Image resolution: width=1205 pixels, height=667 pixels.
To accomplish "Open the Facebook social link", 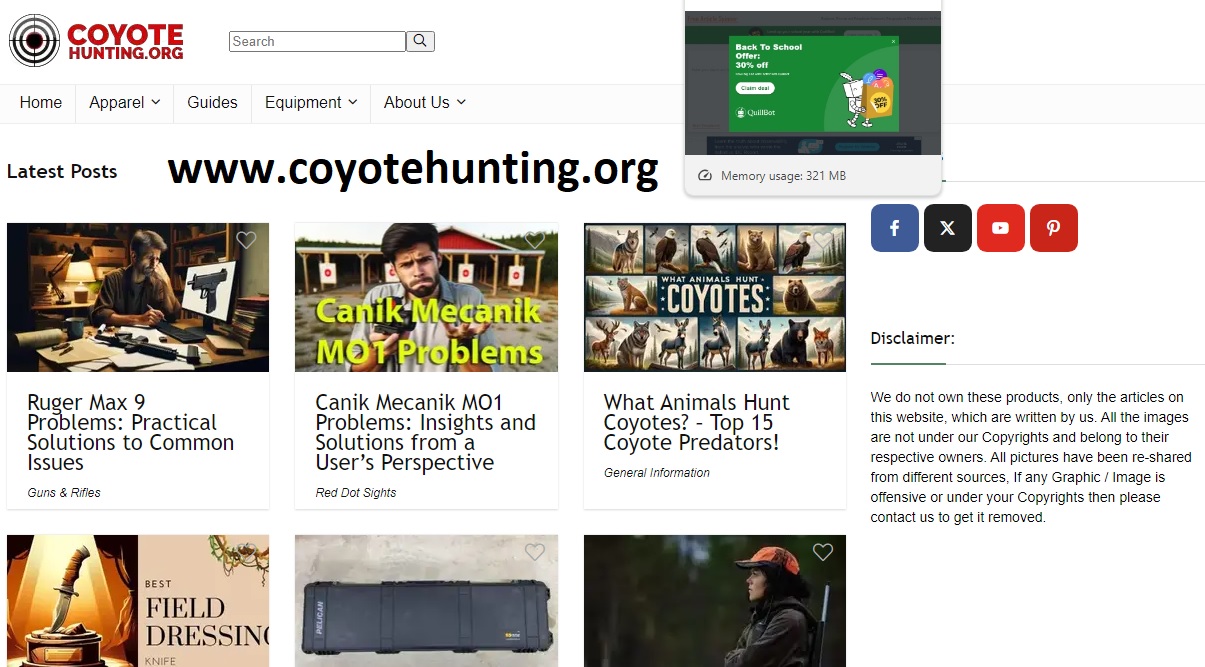I will (x=895, y=228).
